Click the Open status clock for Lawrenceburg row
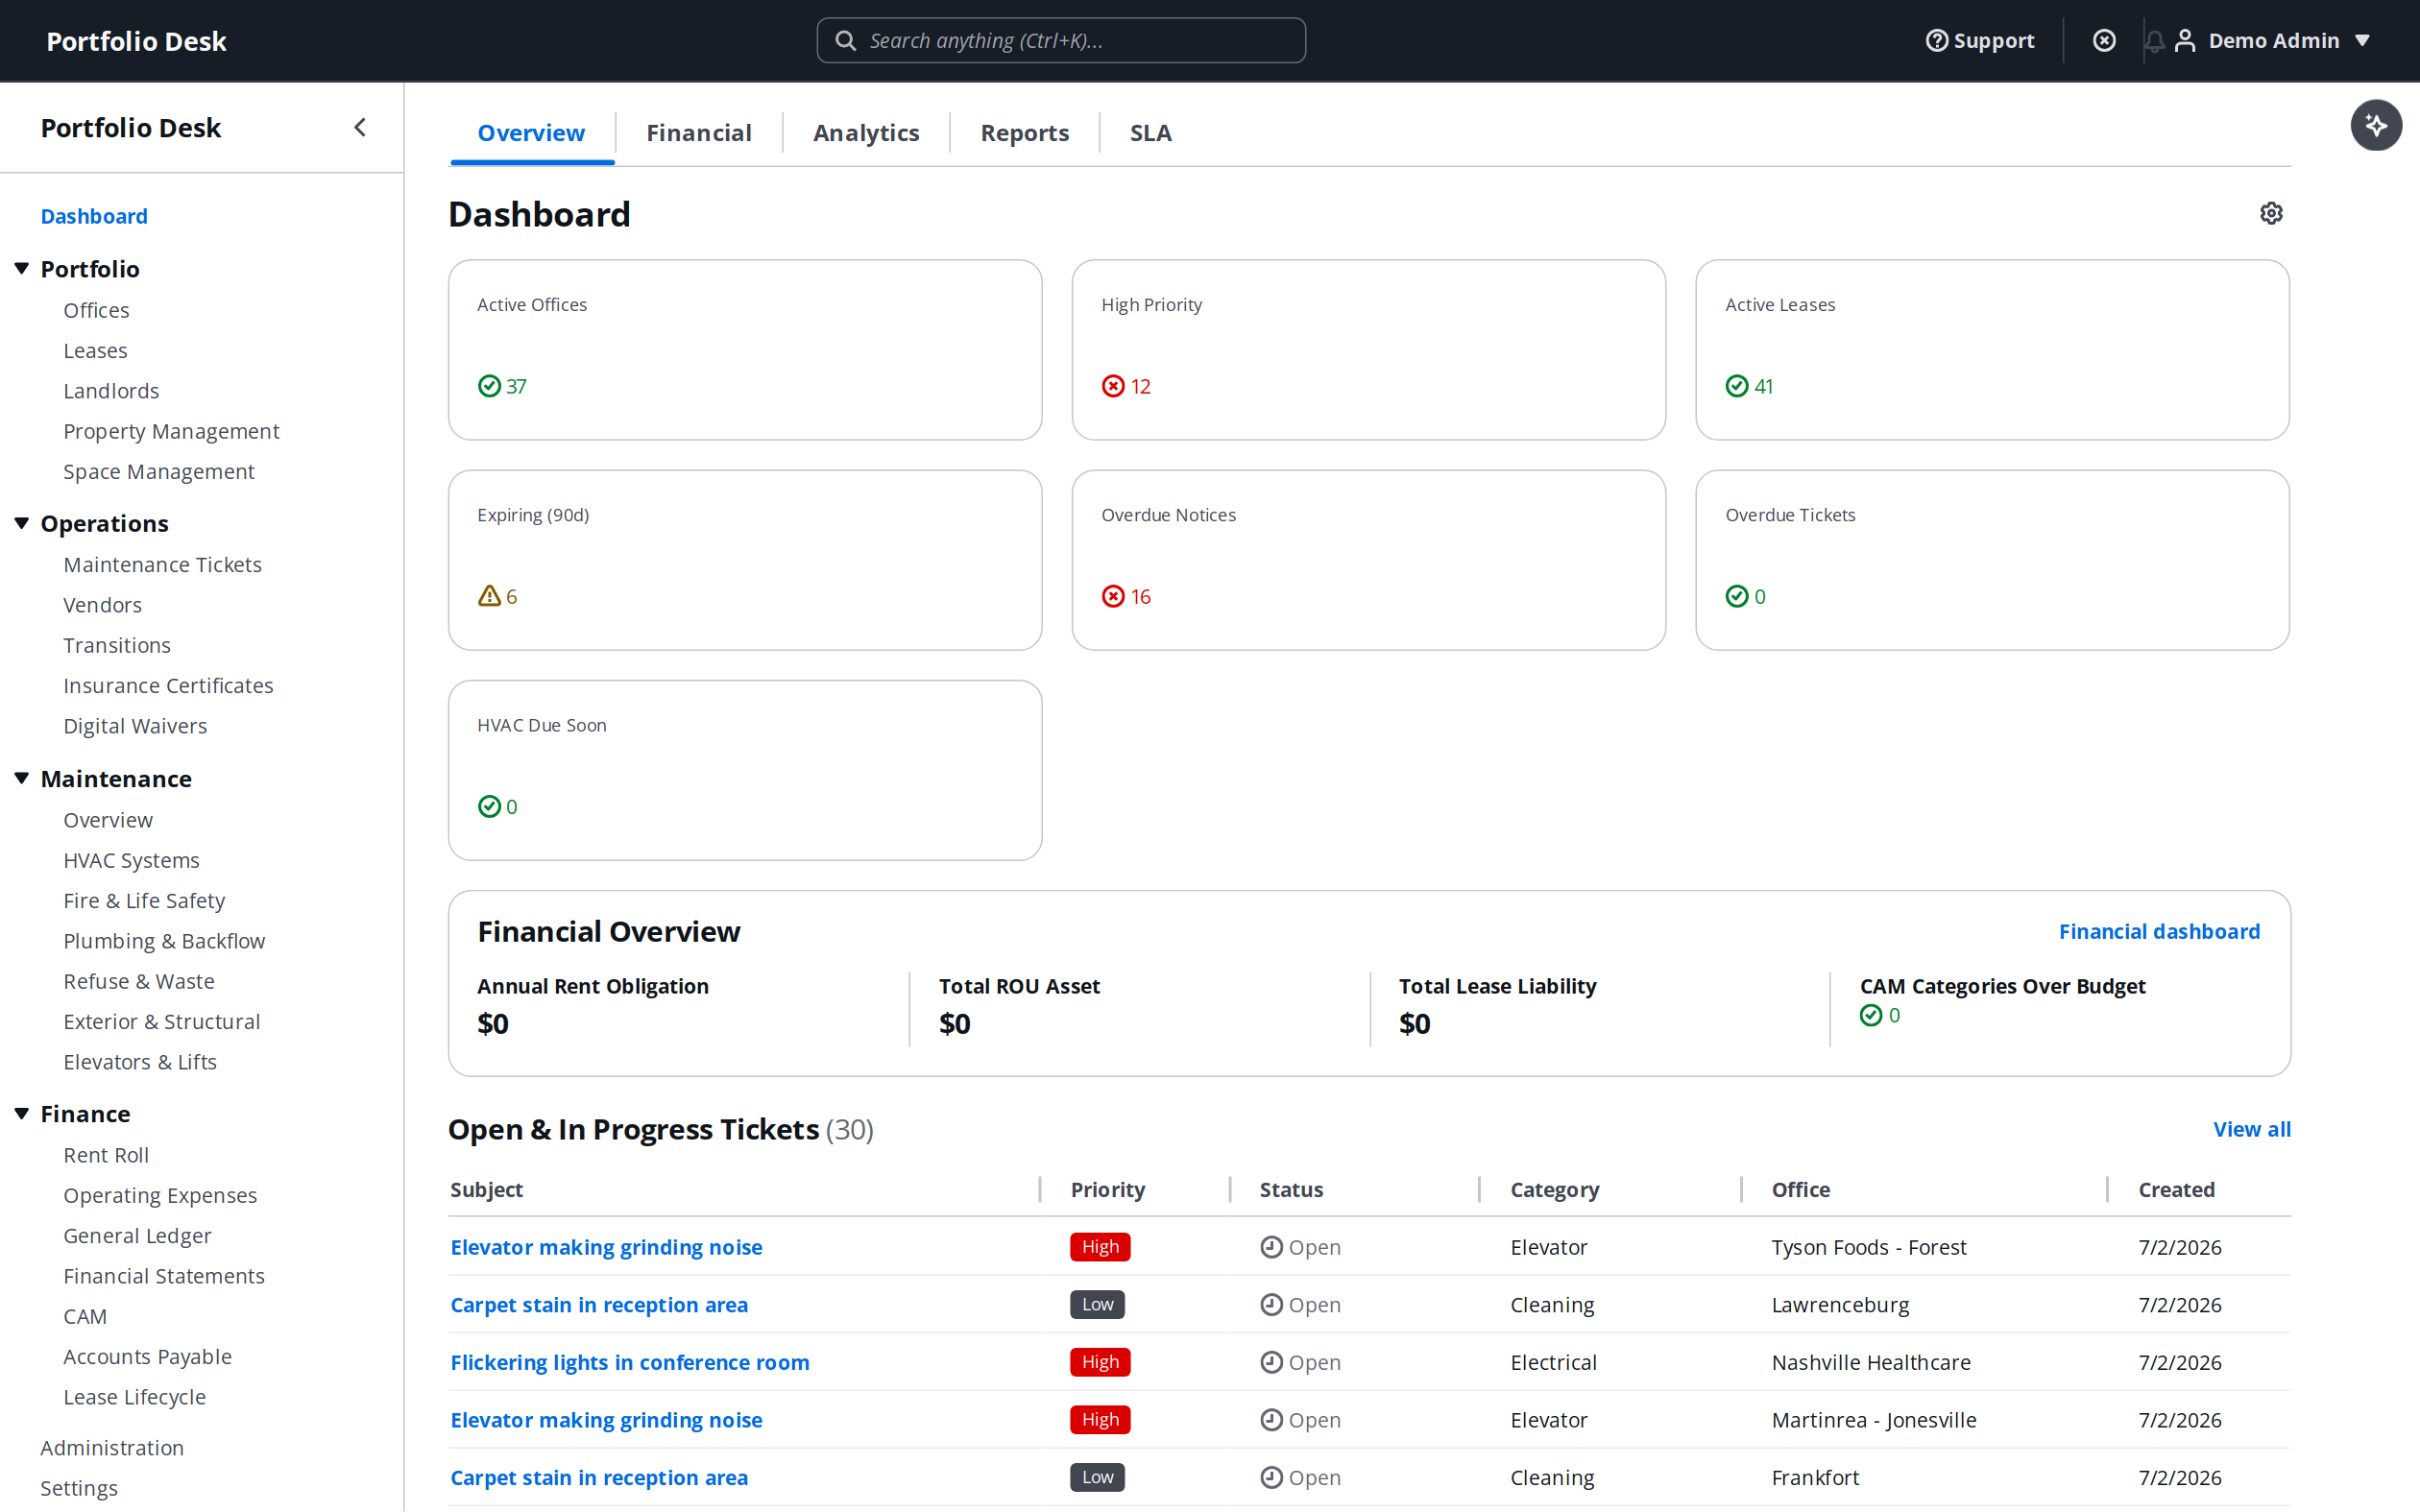 click(x=1271, y=1305)
